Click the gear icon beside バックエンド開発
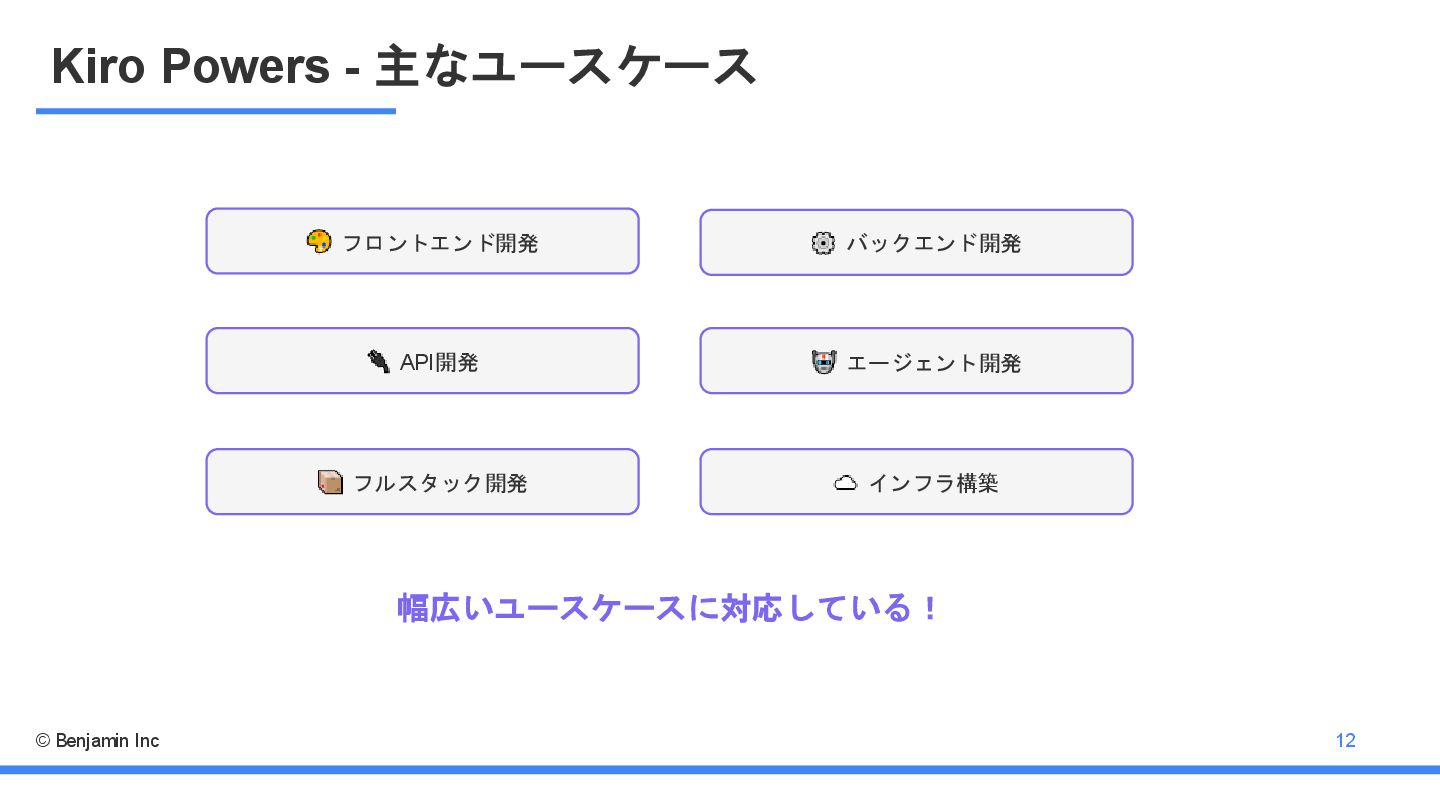The height and width of the screenshot is (811, 1440). pos(823,243)
